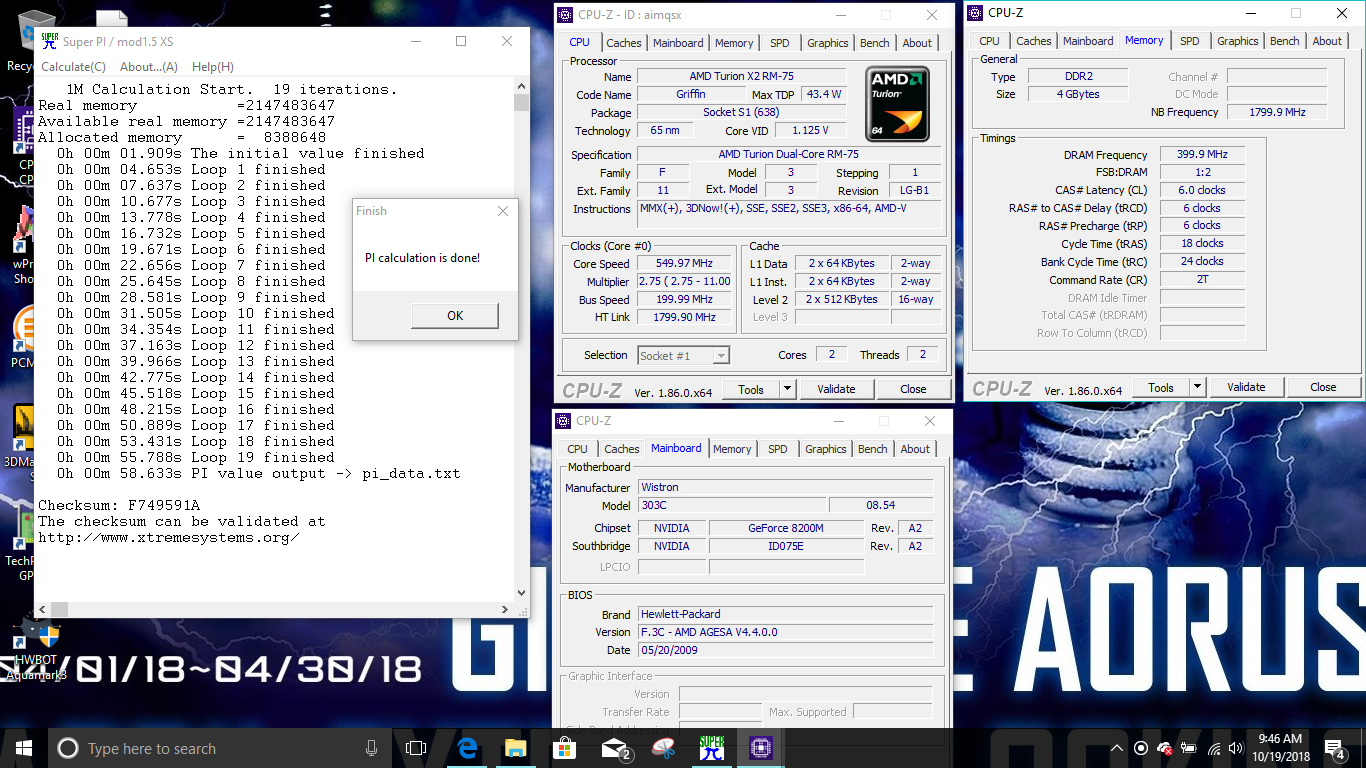Open Microsoft Store from the taskbar
The image size is (1366, 768).
point(564,748)
